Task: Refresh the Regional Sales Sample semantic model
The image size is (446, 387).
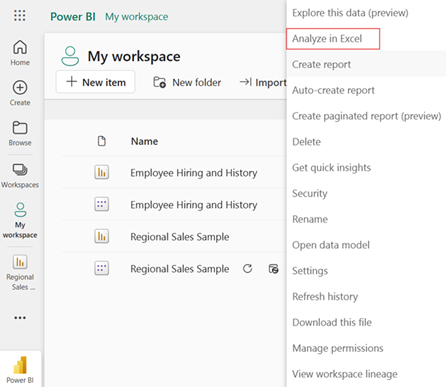Action: tap(247, 269)
